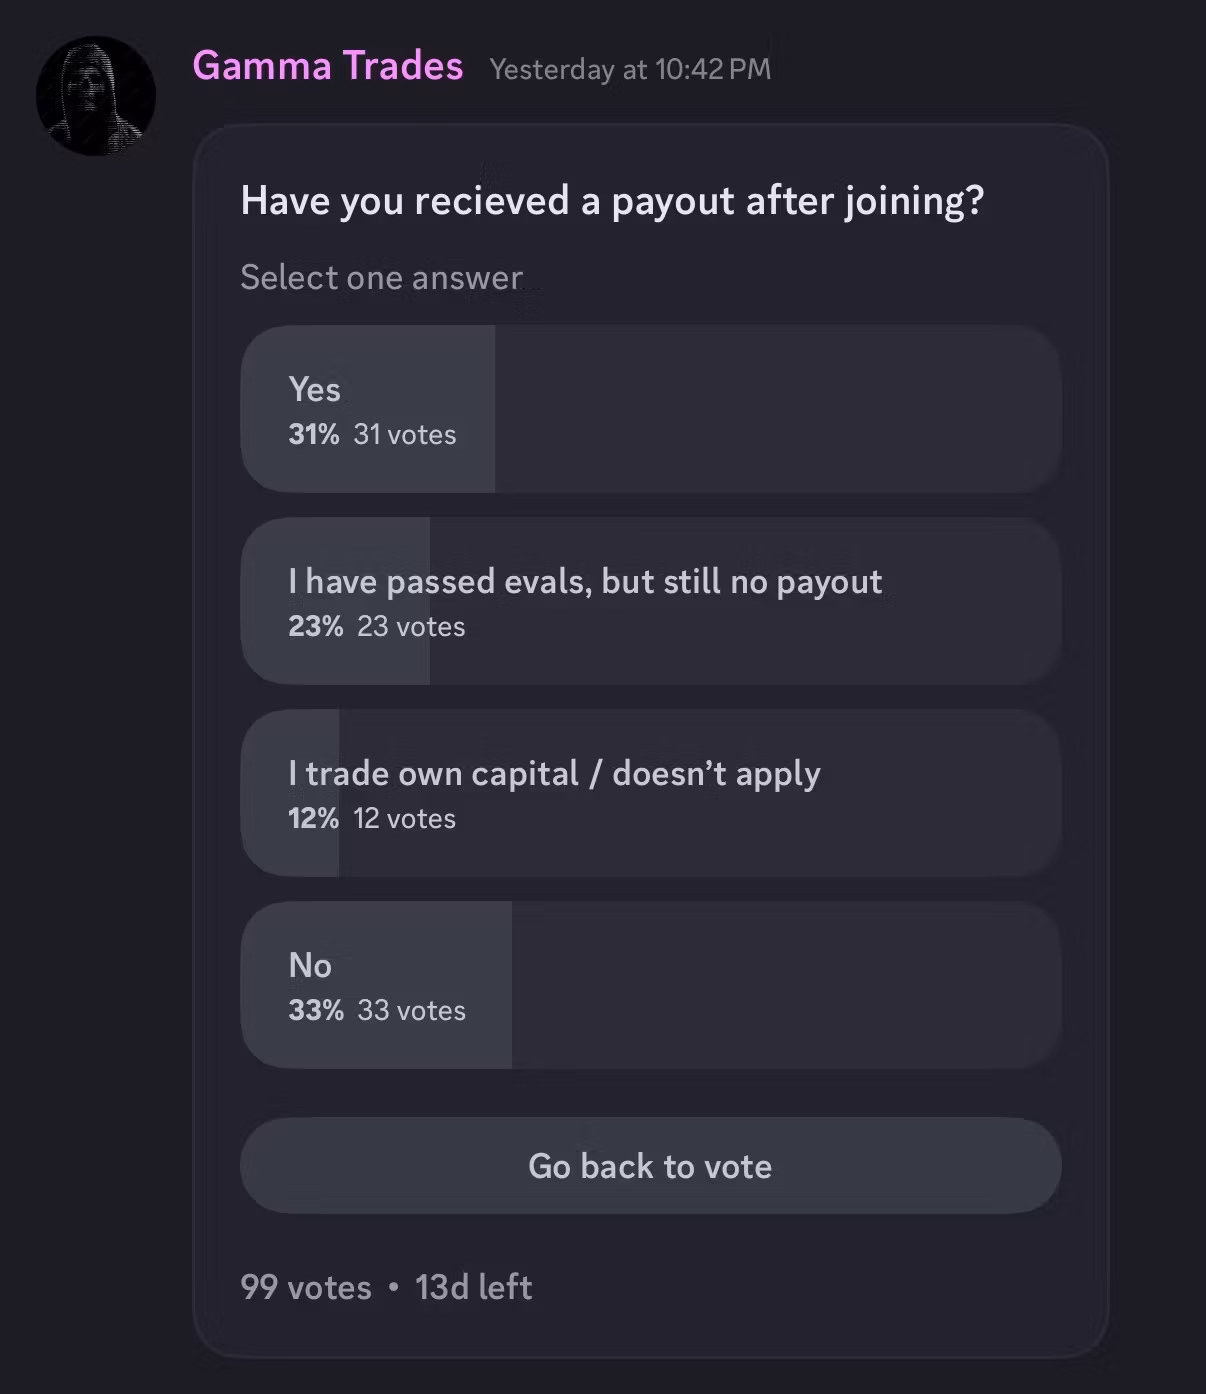This screenshot has width=1206, height=1394.
Task: Select the No poll answer
Action: (651, 985)
